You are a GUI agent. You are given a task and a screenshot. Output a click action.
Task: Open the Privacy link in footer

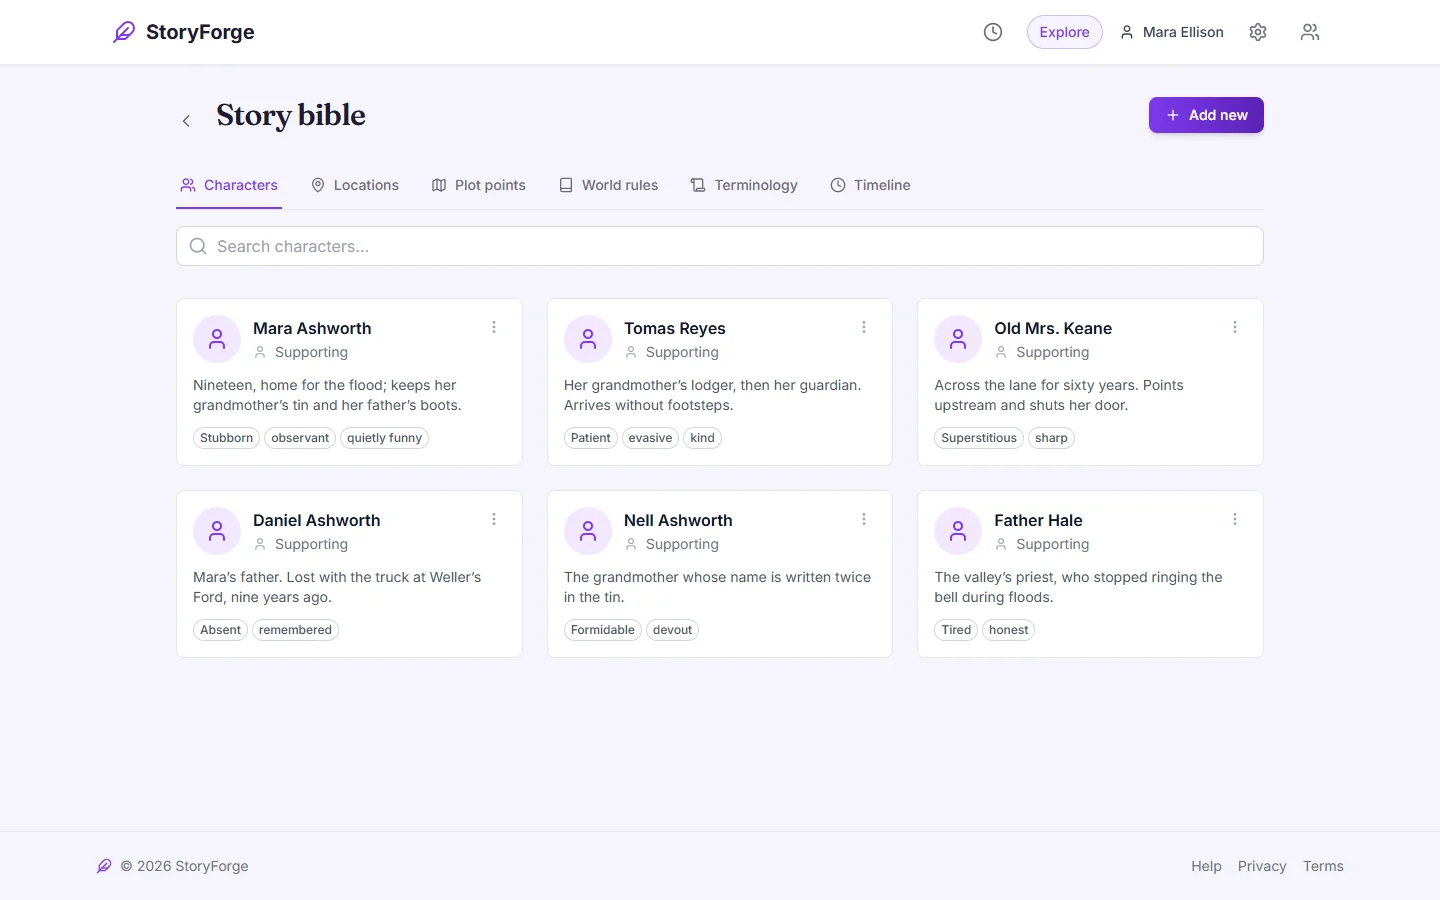click(1262, 866)
